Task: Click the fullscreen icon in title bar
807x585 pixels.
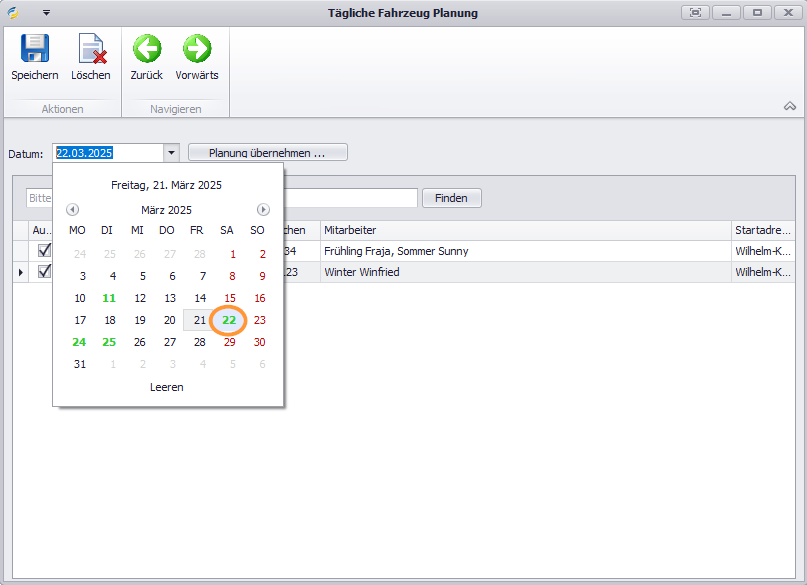Action: [695, 13]
